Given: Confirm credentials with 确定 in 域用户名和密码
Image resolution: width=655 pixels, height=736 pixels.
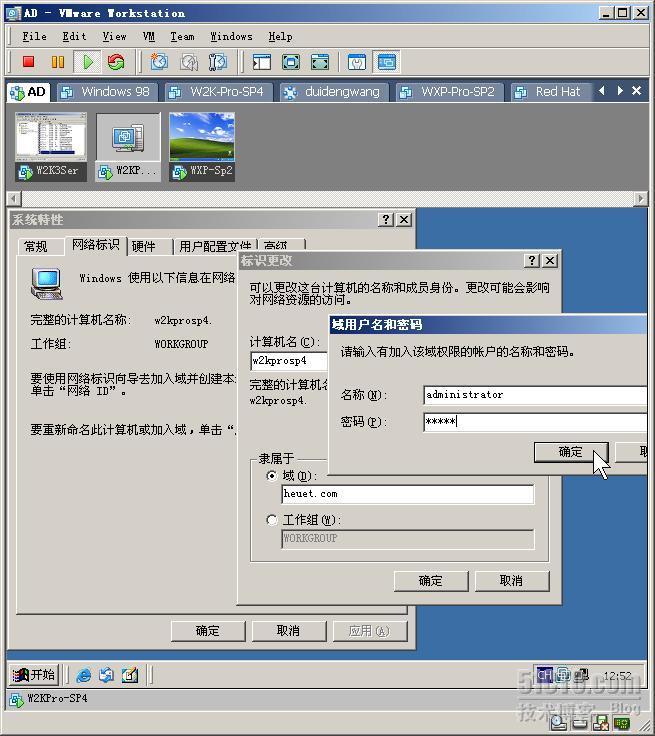Looking at the screenshot, I should coord(570,452).
